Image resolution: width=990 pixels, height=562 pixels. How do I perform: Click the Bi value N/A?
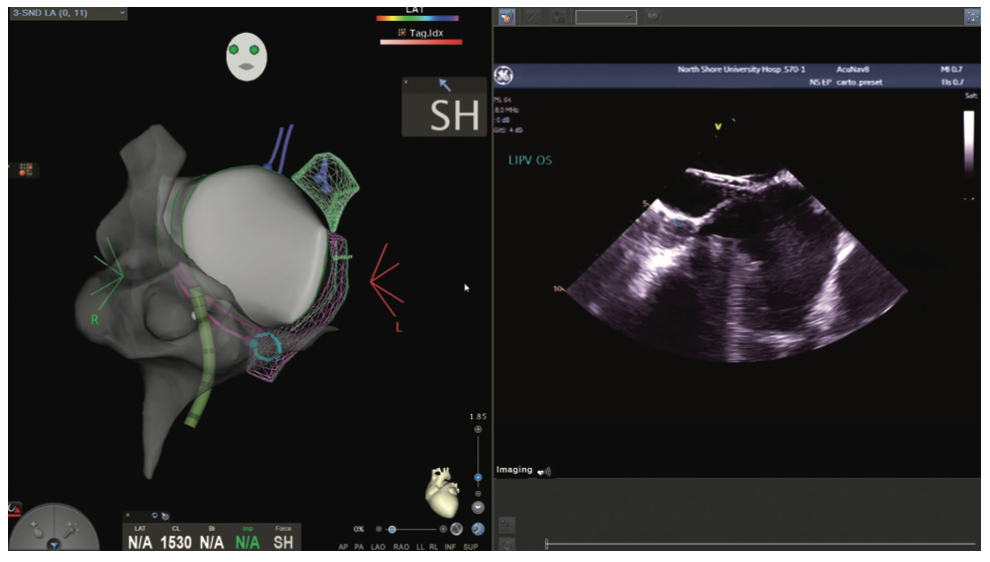tap(212, 542)
